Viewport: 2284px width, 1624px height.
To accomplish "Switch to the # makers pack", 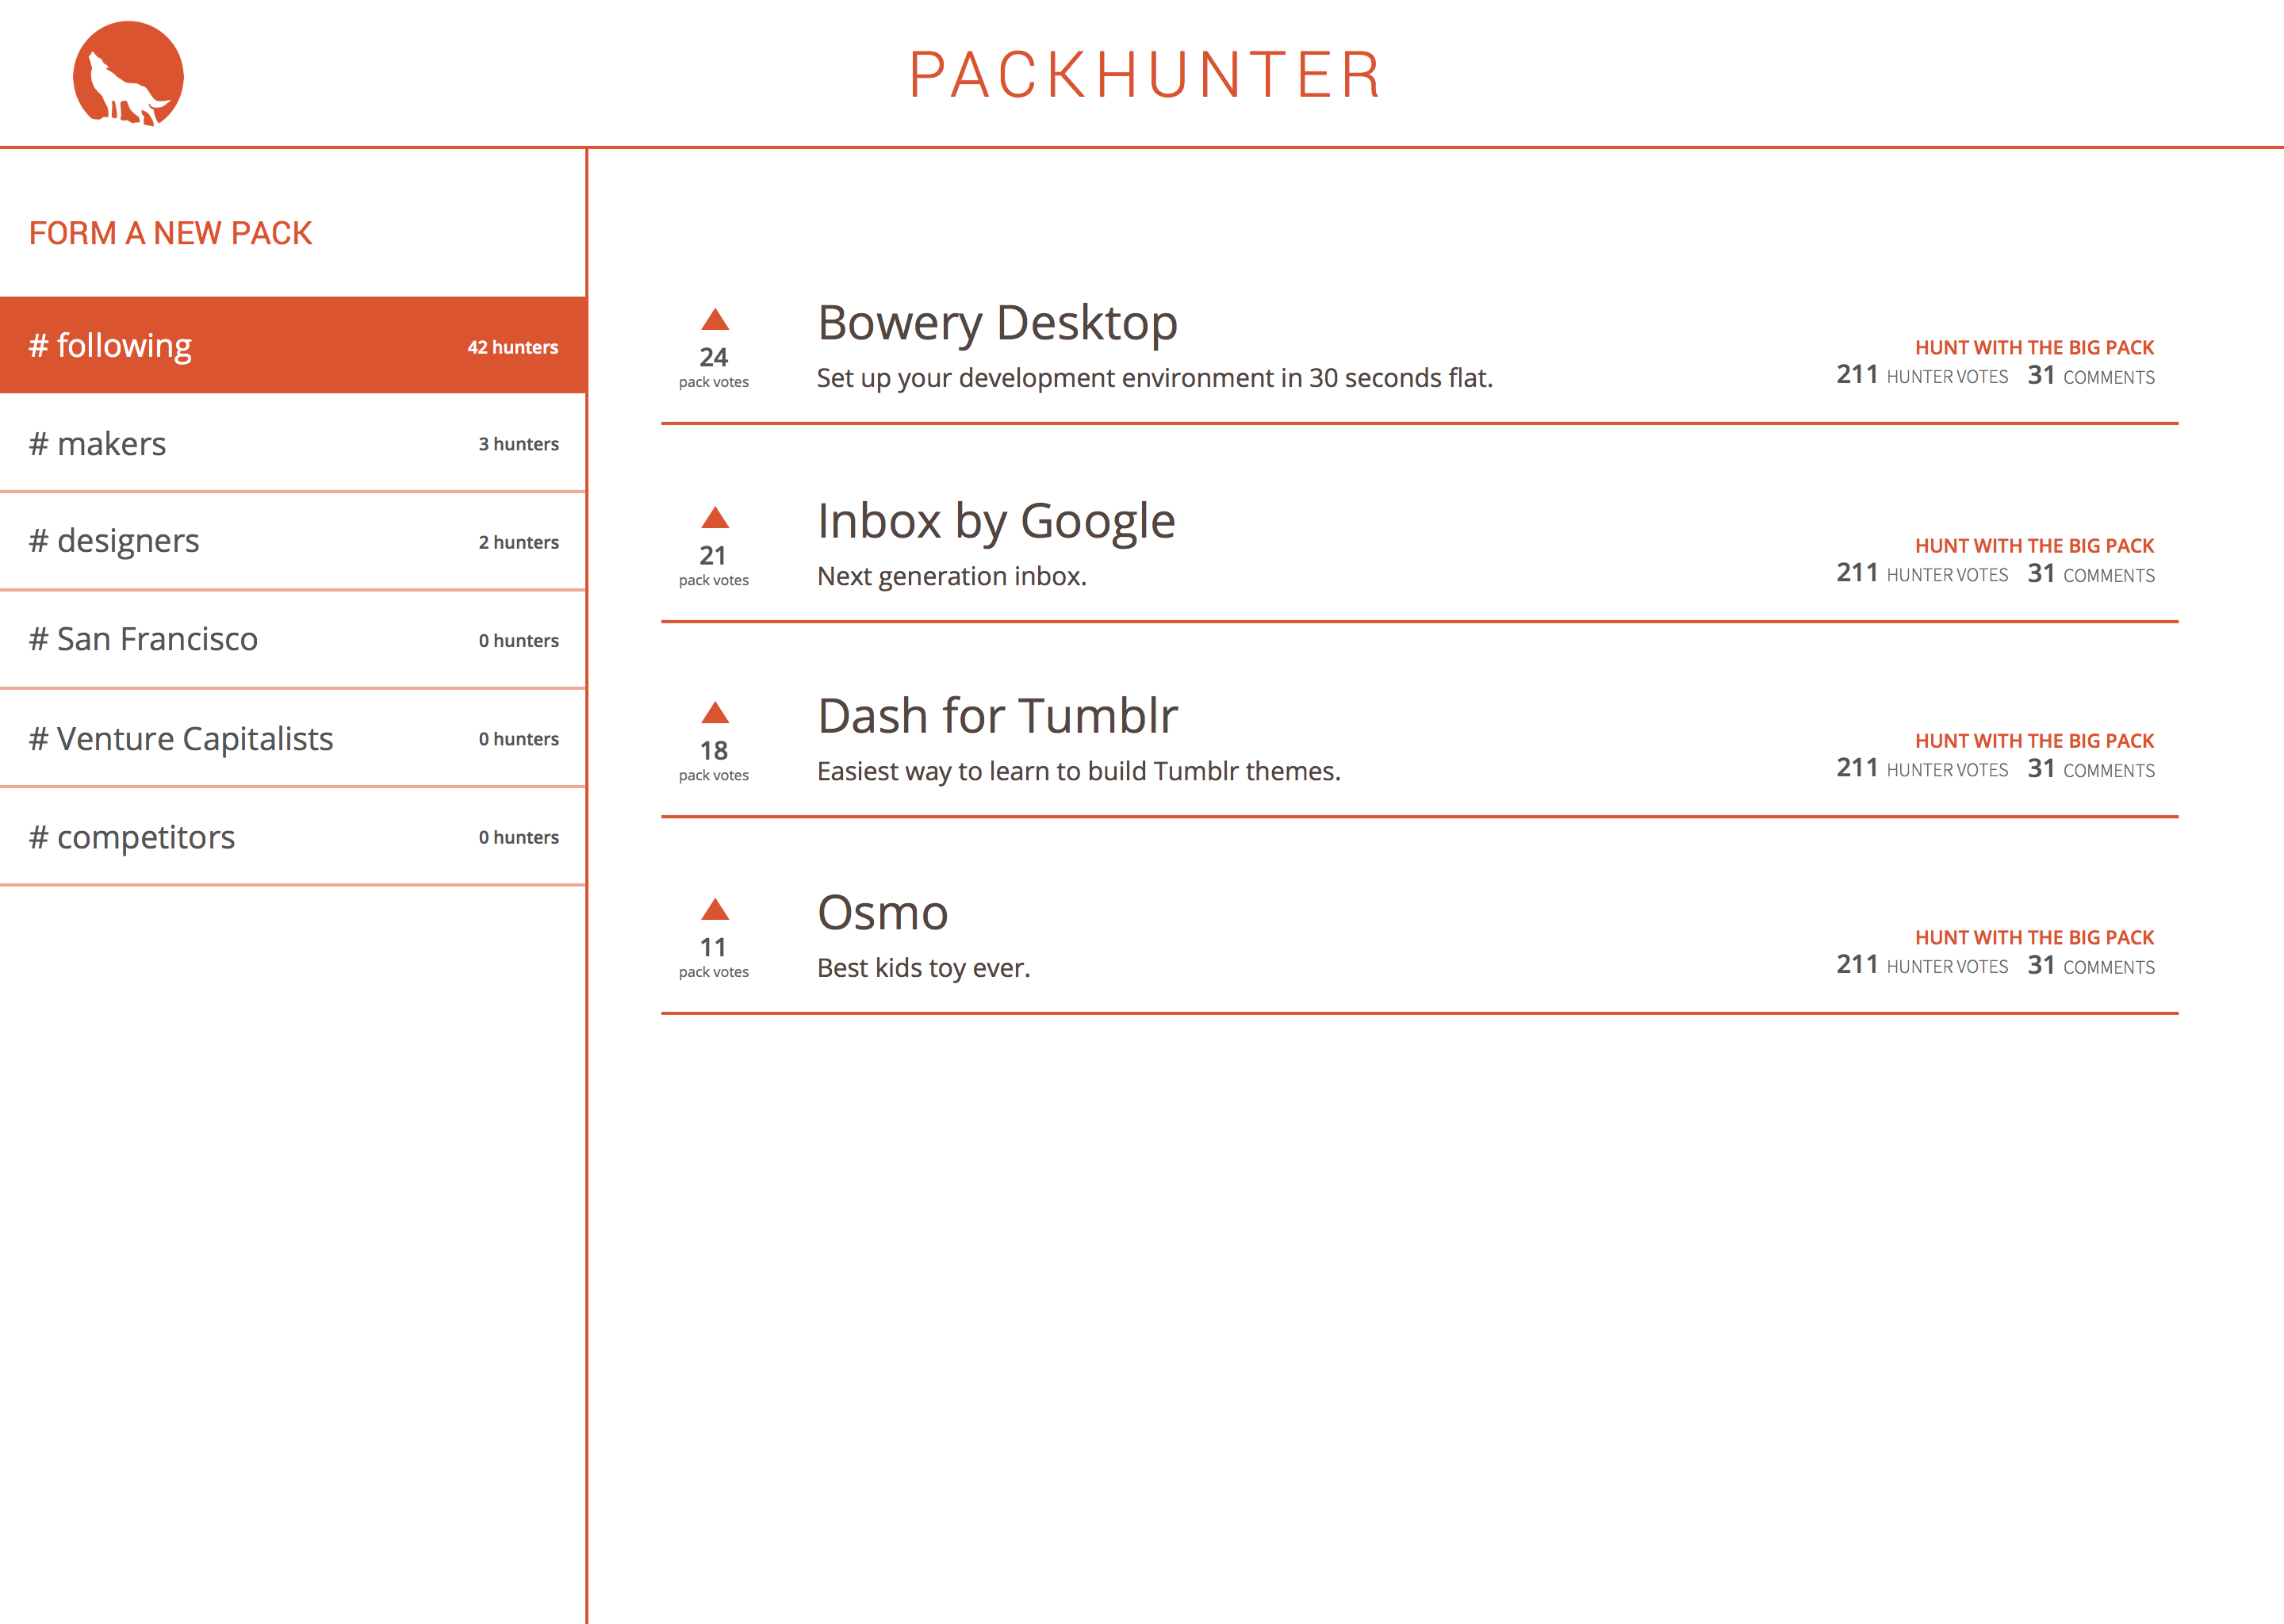I will pyautogui.click(x=292, y=443).
